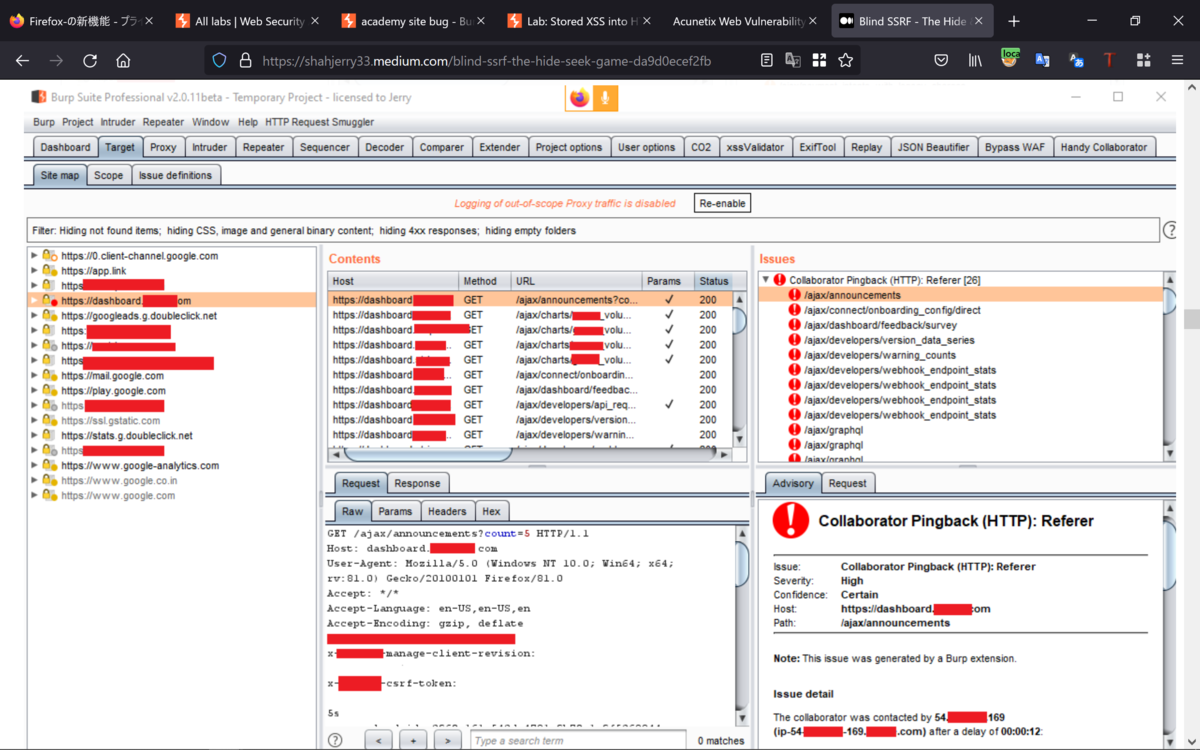Open the Firefox hamburger menu
Image resolution: width=1200 pixels, height=750 pixels.
point(1177,61)
